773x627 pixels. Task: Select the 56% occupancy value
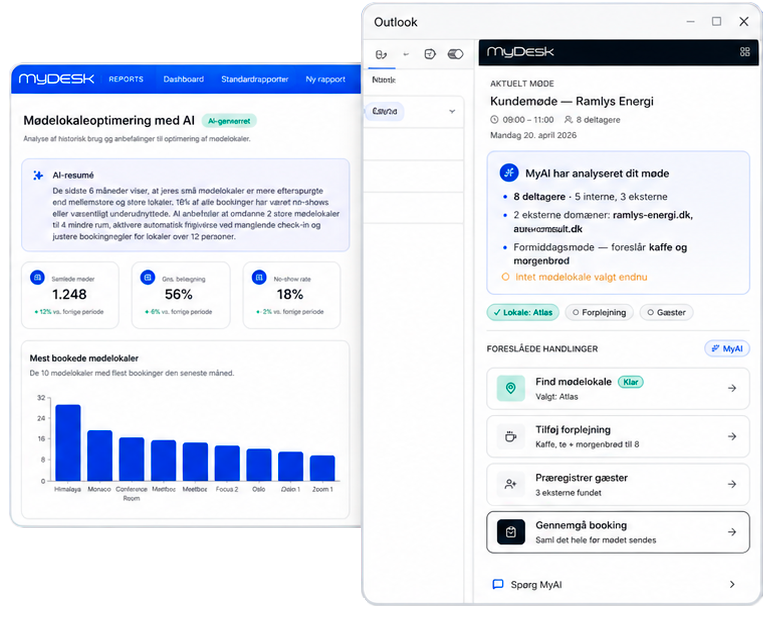178,294
